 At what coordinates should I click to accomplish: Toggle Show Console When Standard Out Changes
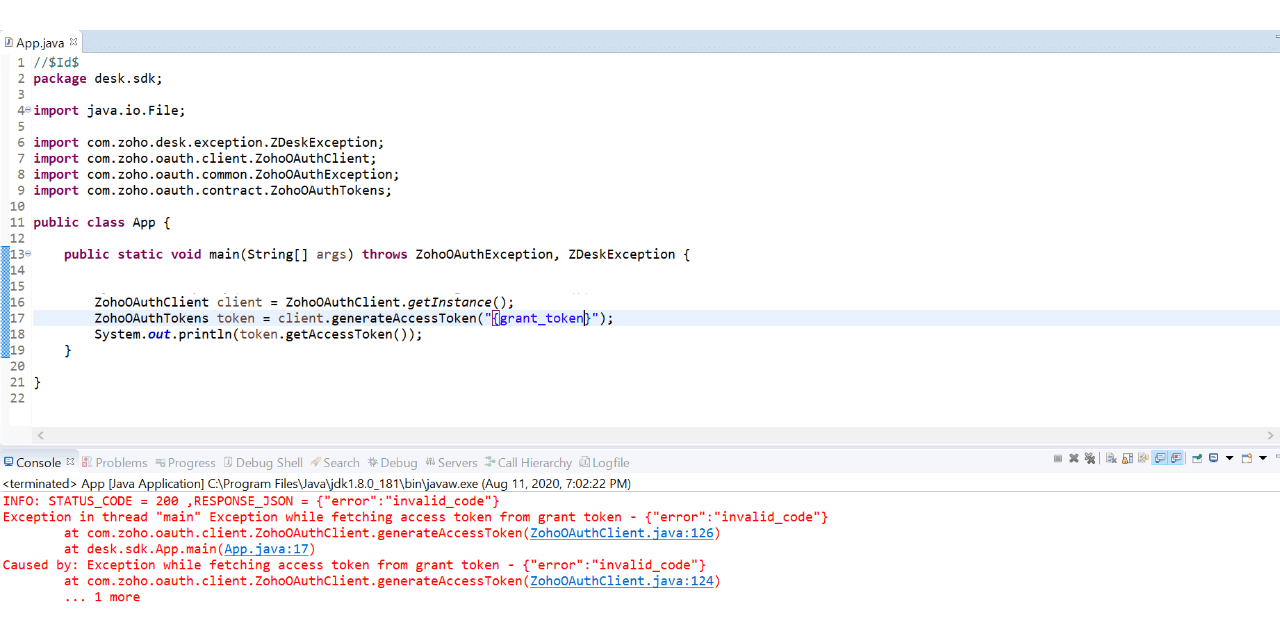click(1160, 458)
